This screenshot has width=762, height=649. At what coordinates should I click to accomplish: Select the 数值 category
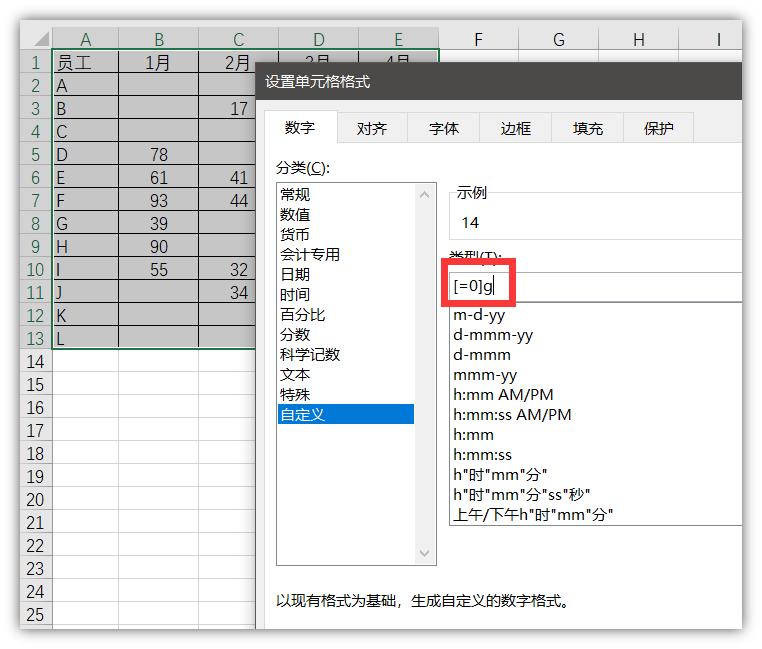pos(346,214)
